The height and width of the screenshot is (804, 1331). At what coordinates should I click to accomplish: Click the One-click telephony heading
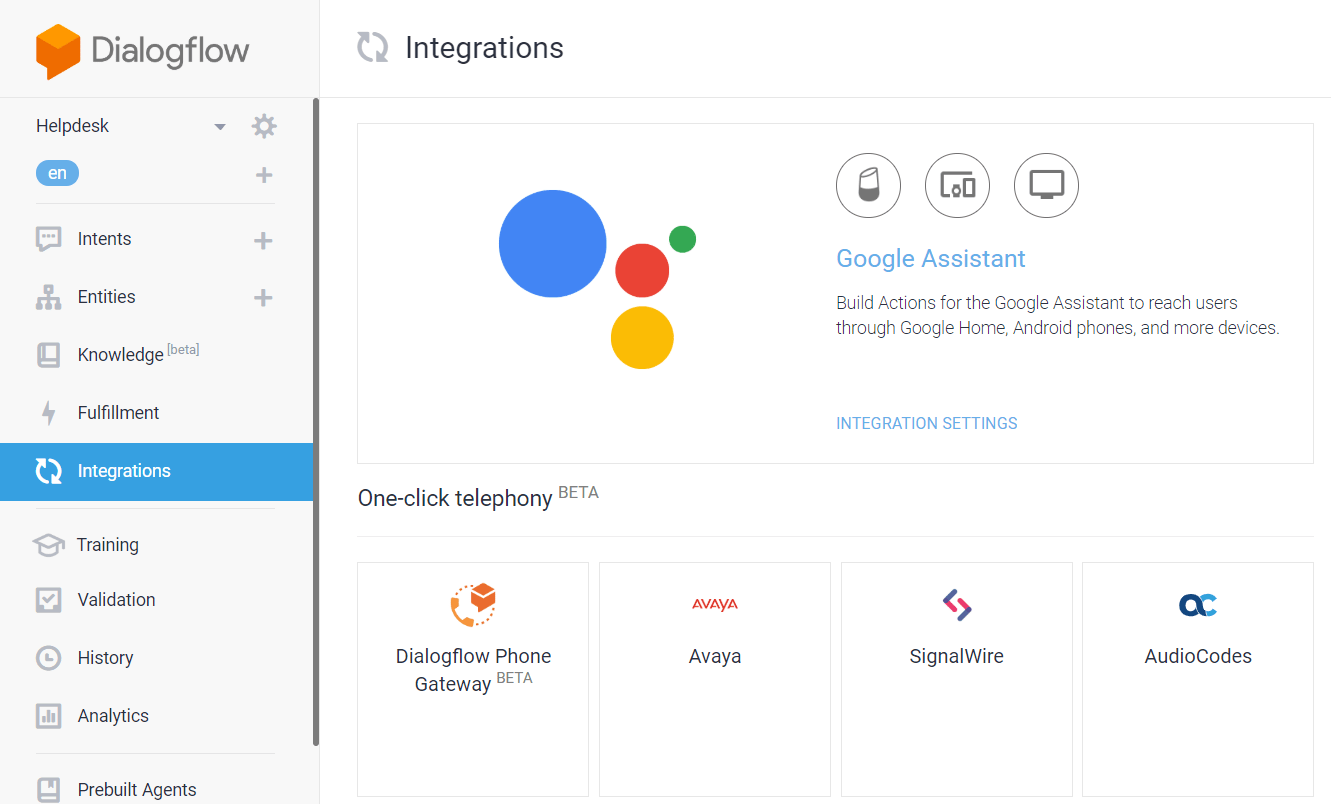478,497
